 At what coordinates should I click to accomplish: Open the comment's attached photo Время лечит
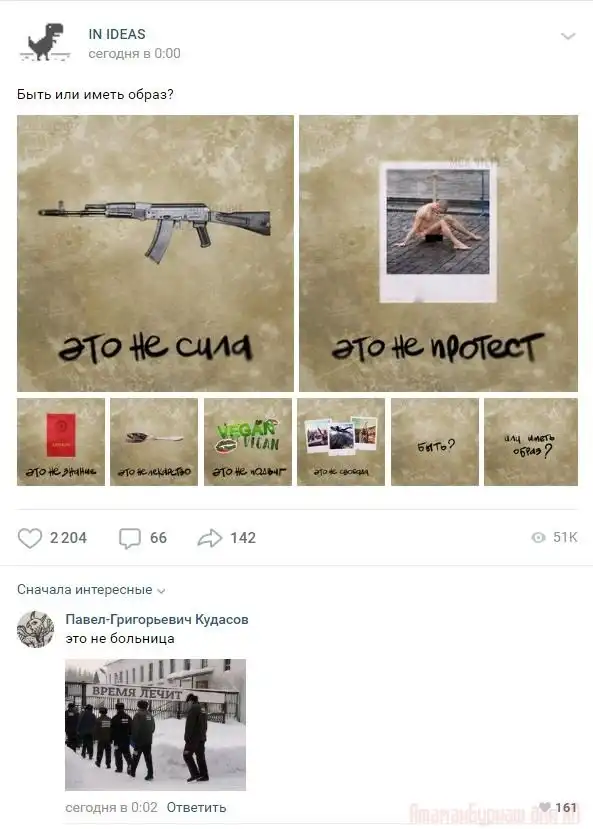coord(155,725)
